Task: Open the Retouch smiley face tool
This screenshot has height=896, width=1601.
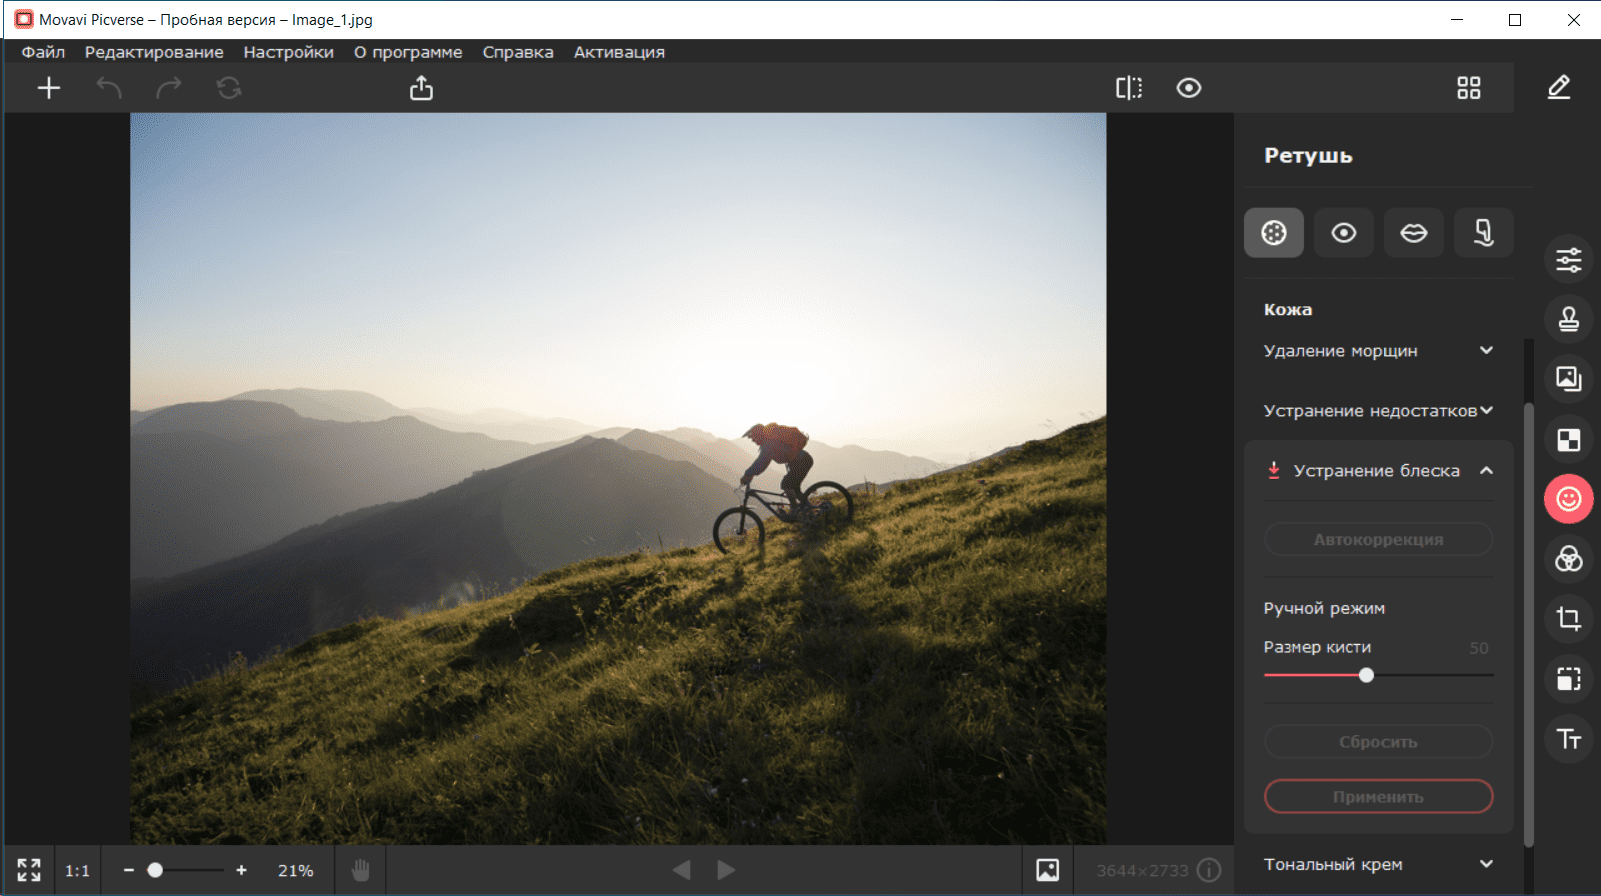Action: point(1568,499)
